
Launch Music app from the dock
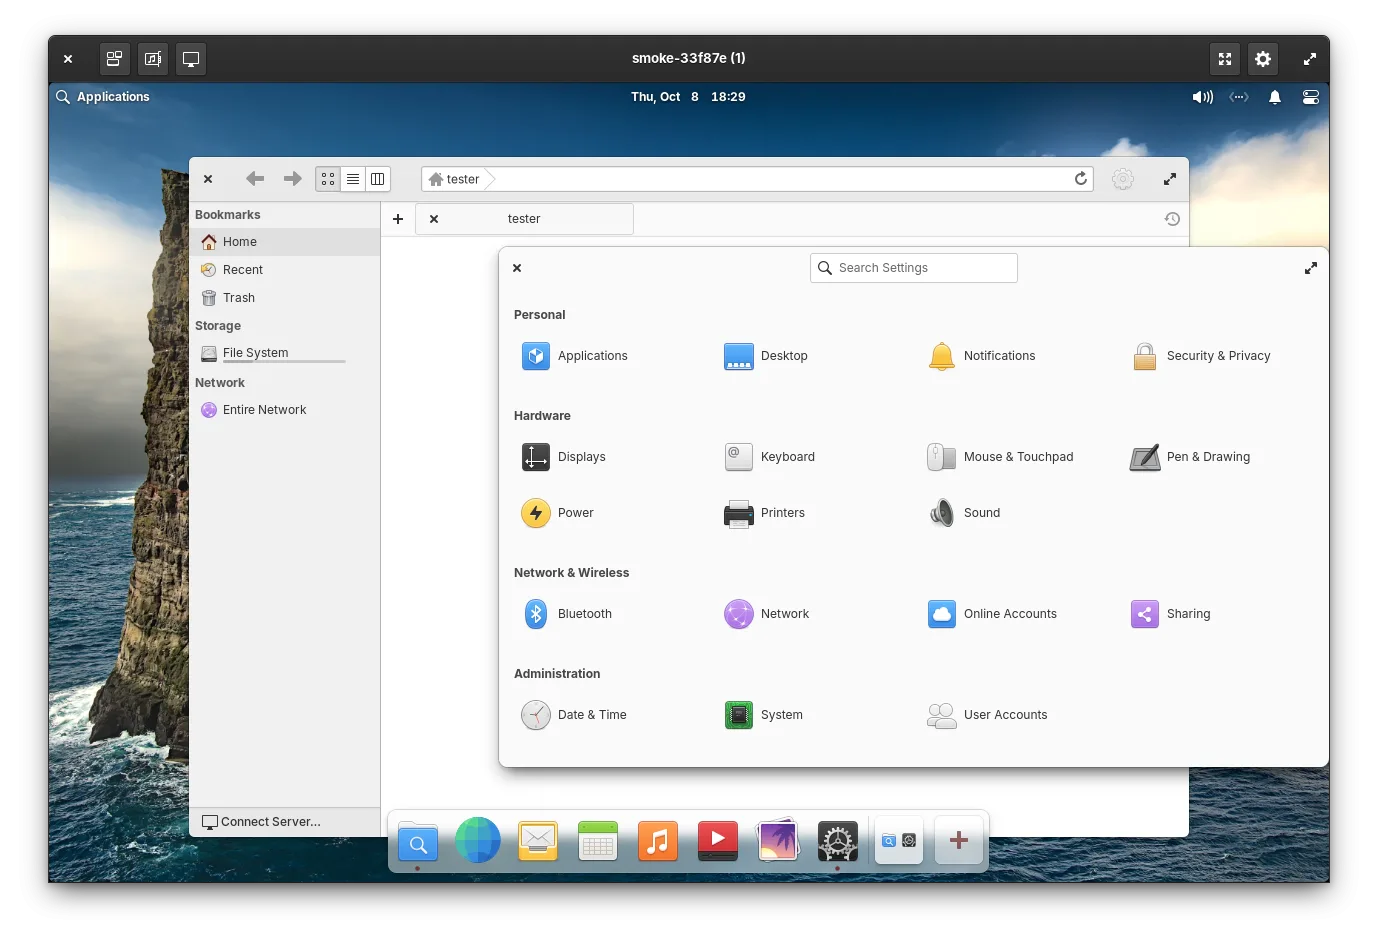(658, 841)
